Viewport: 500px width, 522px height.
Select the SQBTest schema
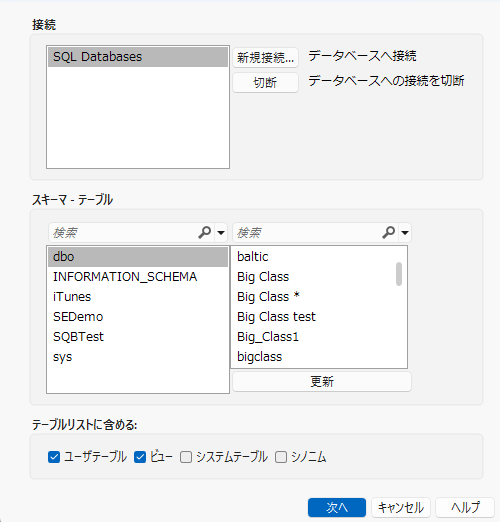[x=138, y=337]
